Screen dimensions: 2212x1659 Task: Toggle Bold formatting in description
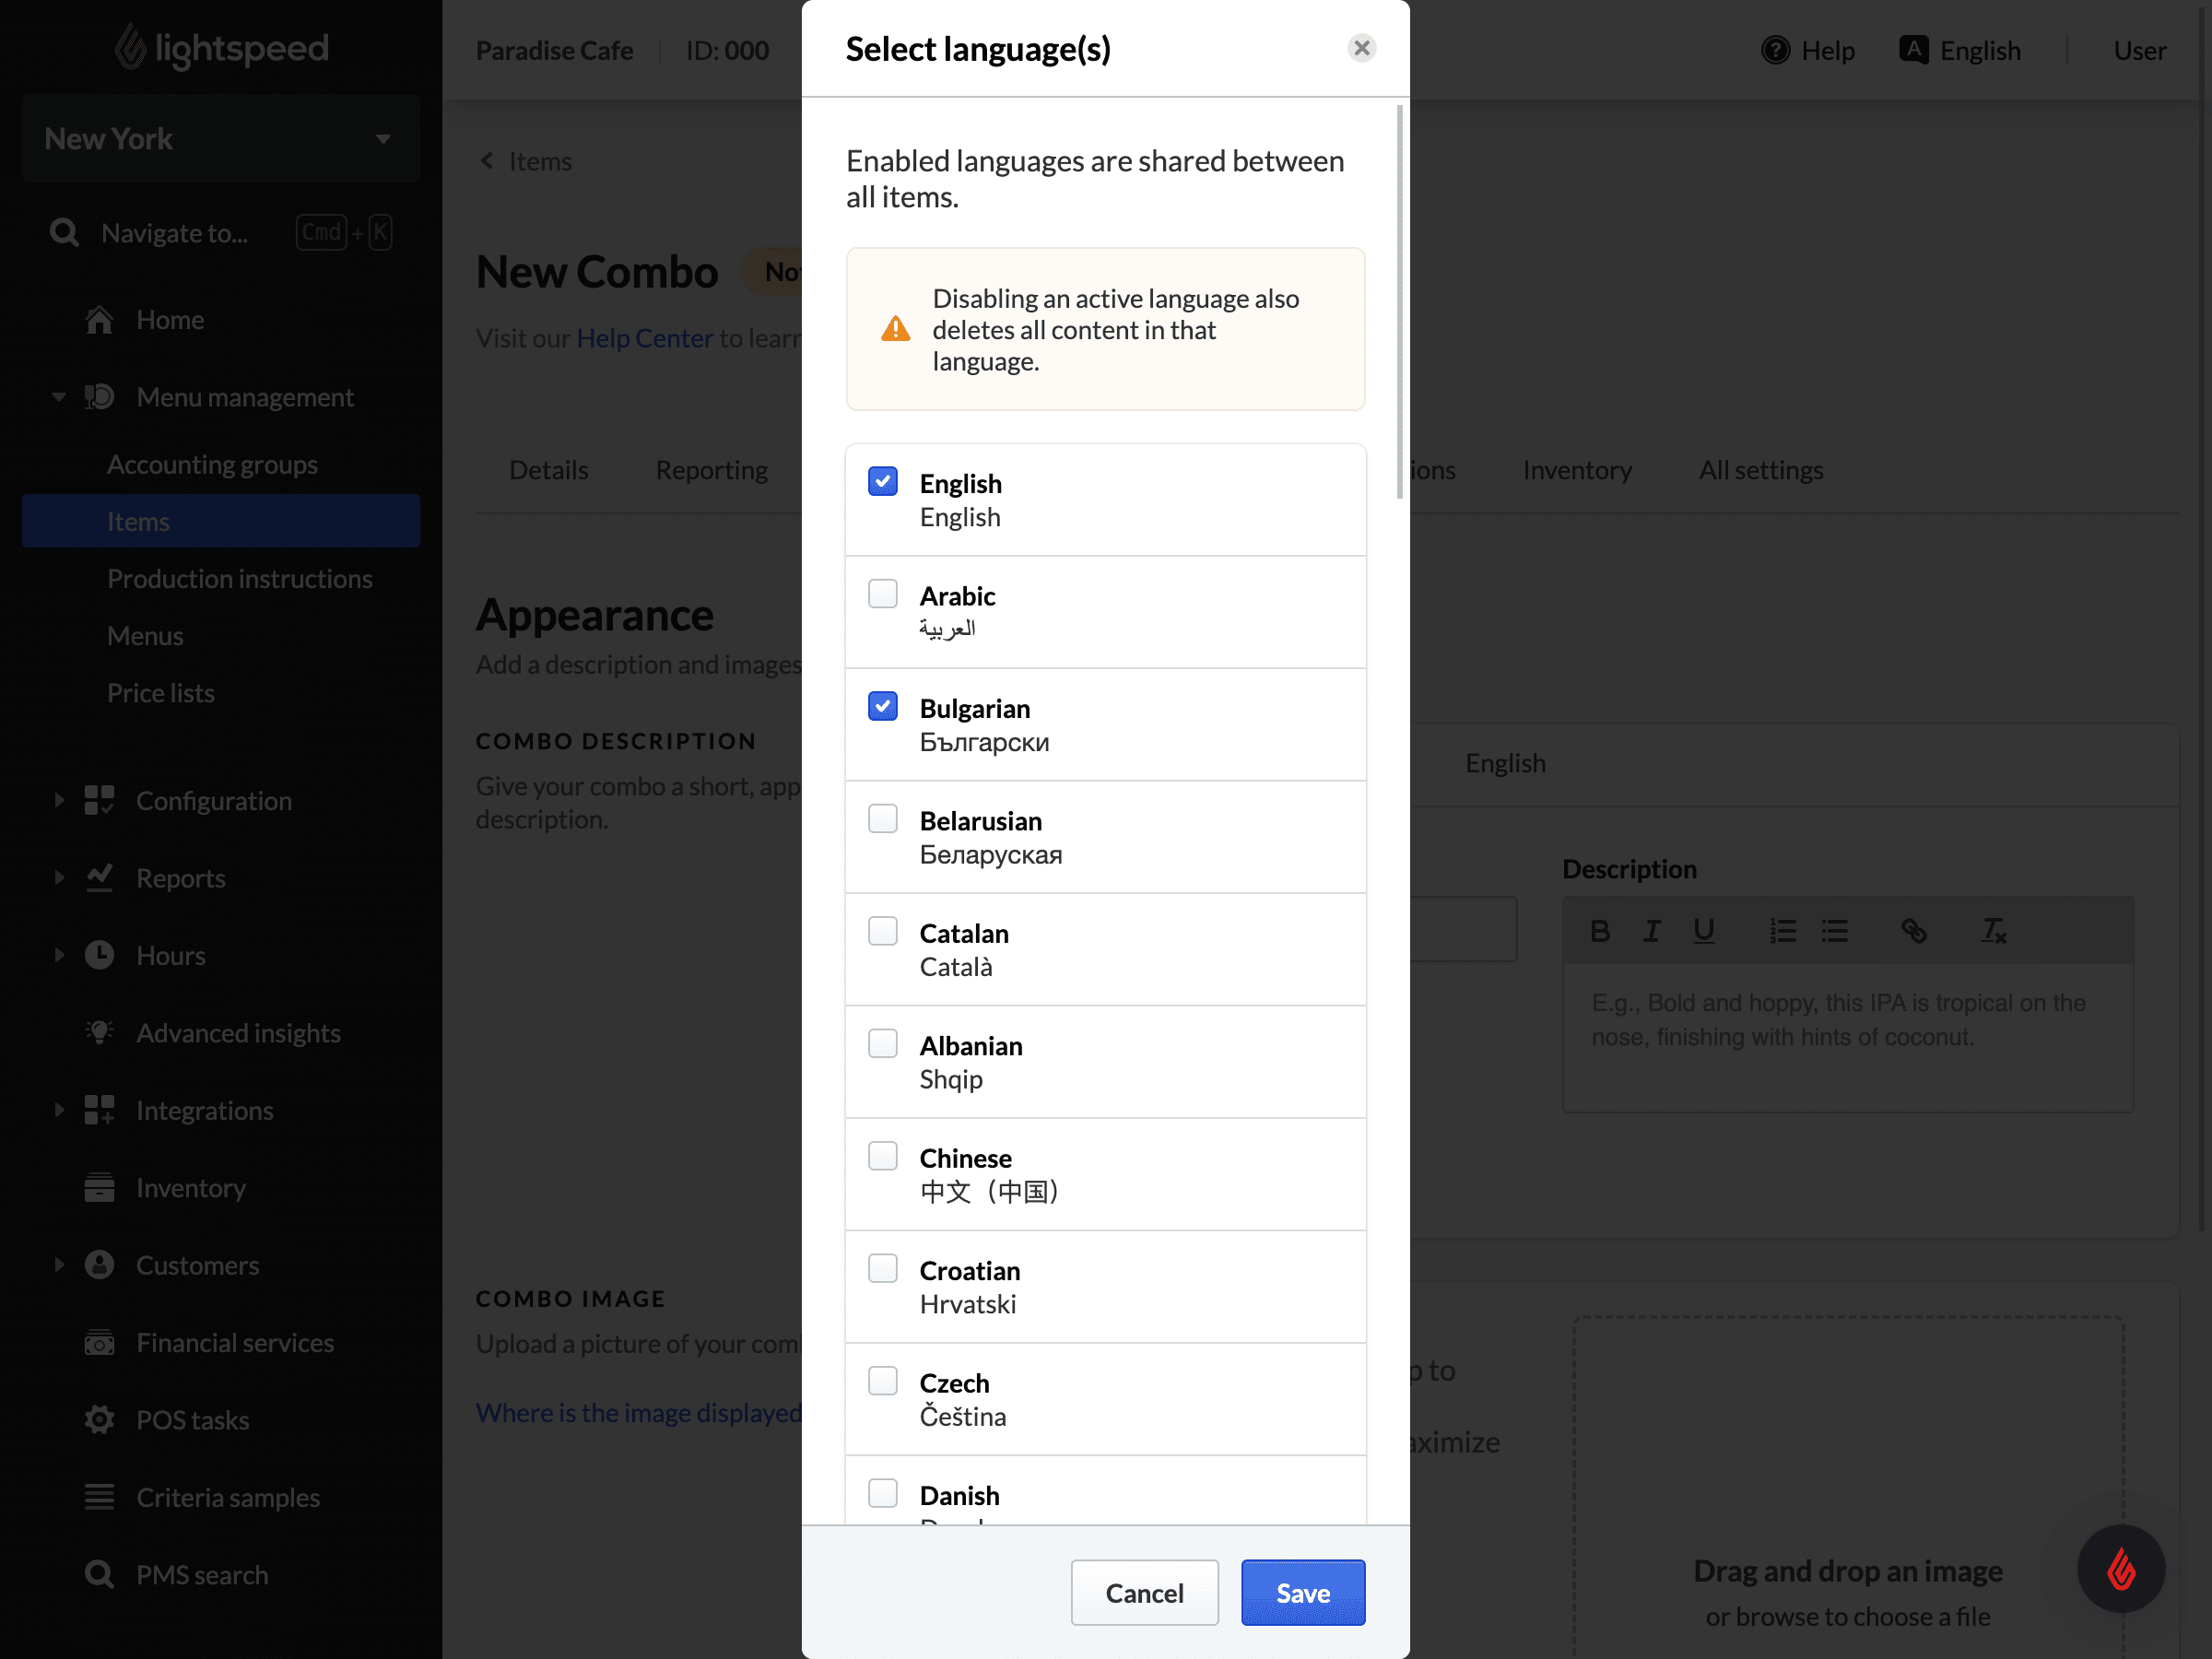pos(1601,931)
